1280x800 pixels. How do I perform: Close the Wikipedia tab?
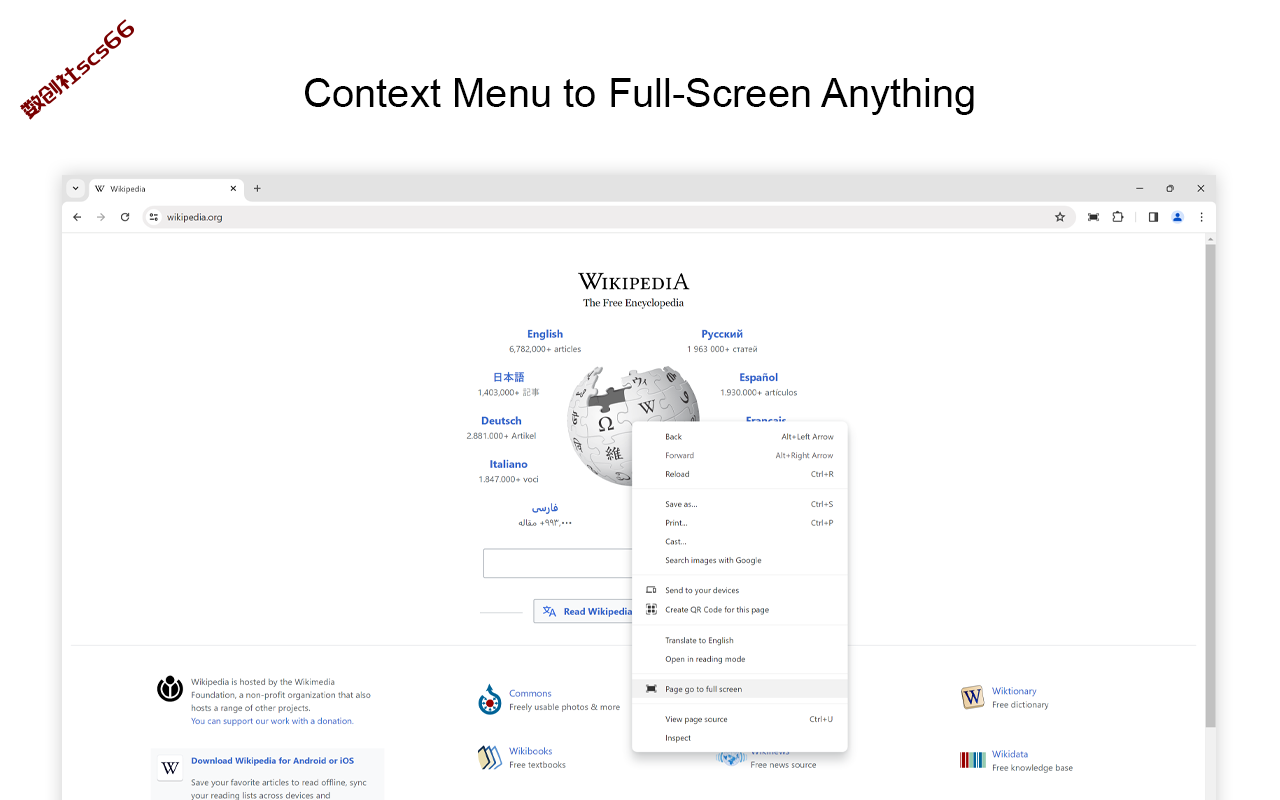(x=234, y=188)
